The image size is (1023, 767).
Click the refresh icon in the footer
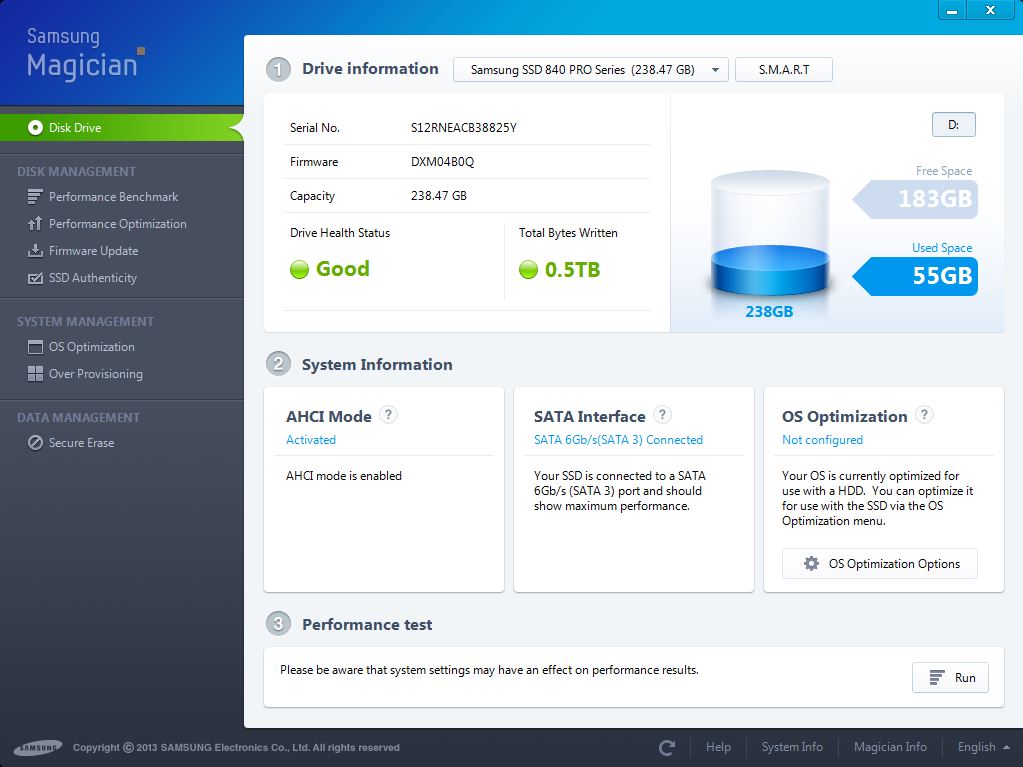point(667,747)
